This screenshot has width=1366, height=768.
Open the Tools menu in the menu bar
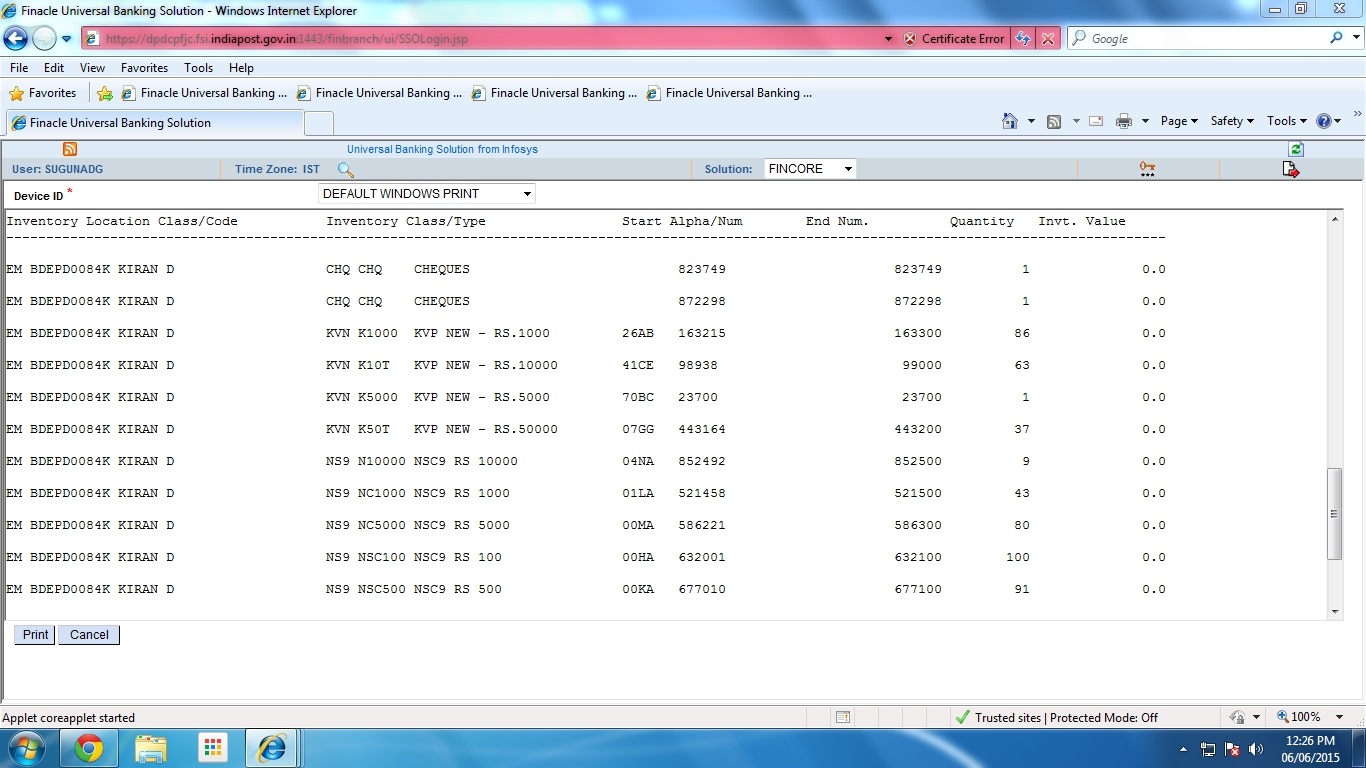198,68
